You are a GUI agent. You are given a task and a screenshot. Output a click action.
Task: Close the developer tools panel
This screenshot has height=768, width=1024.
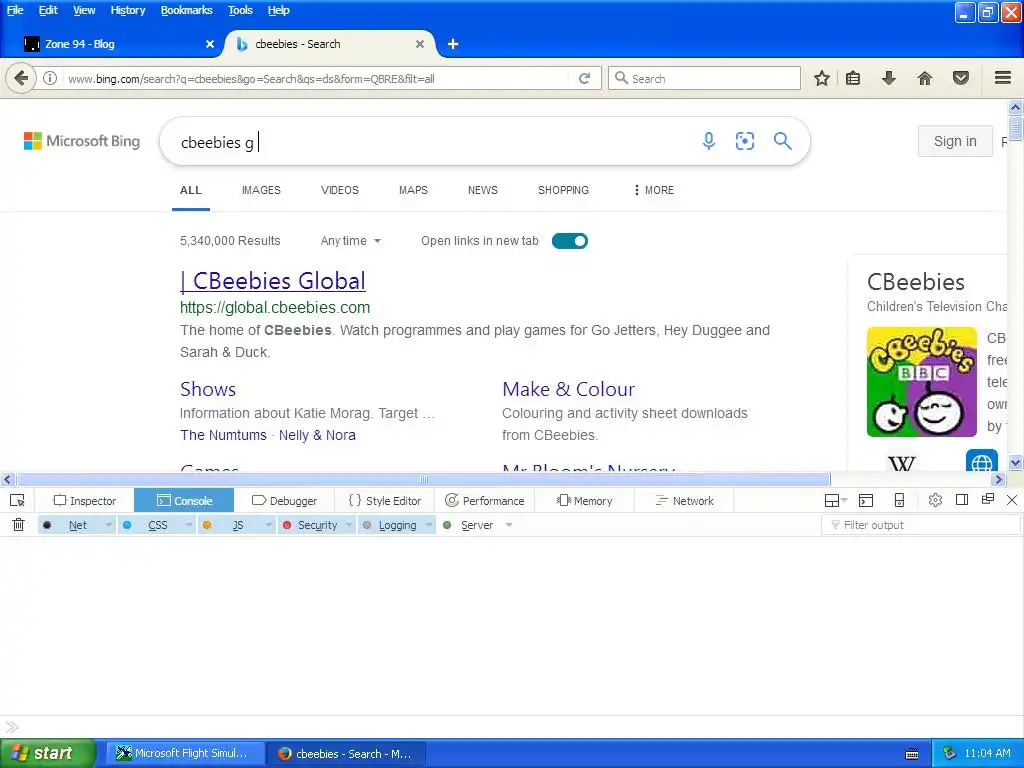click(x=1012, y=500)
